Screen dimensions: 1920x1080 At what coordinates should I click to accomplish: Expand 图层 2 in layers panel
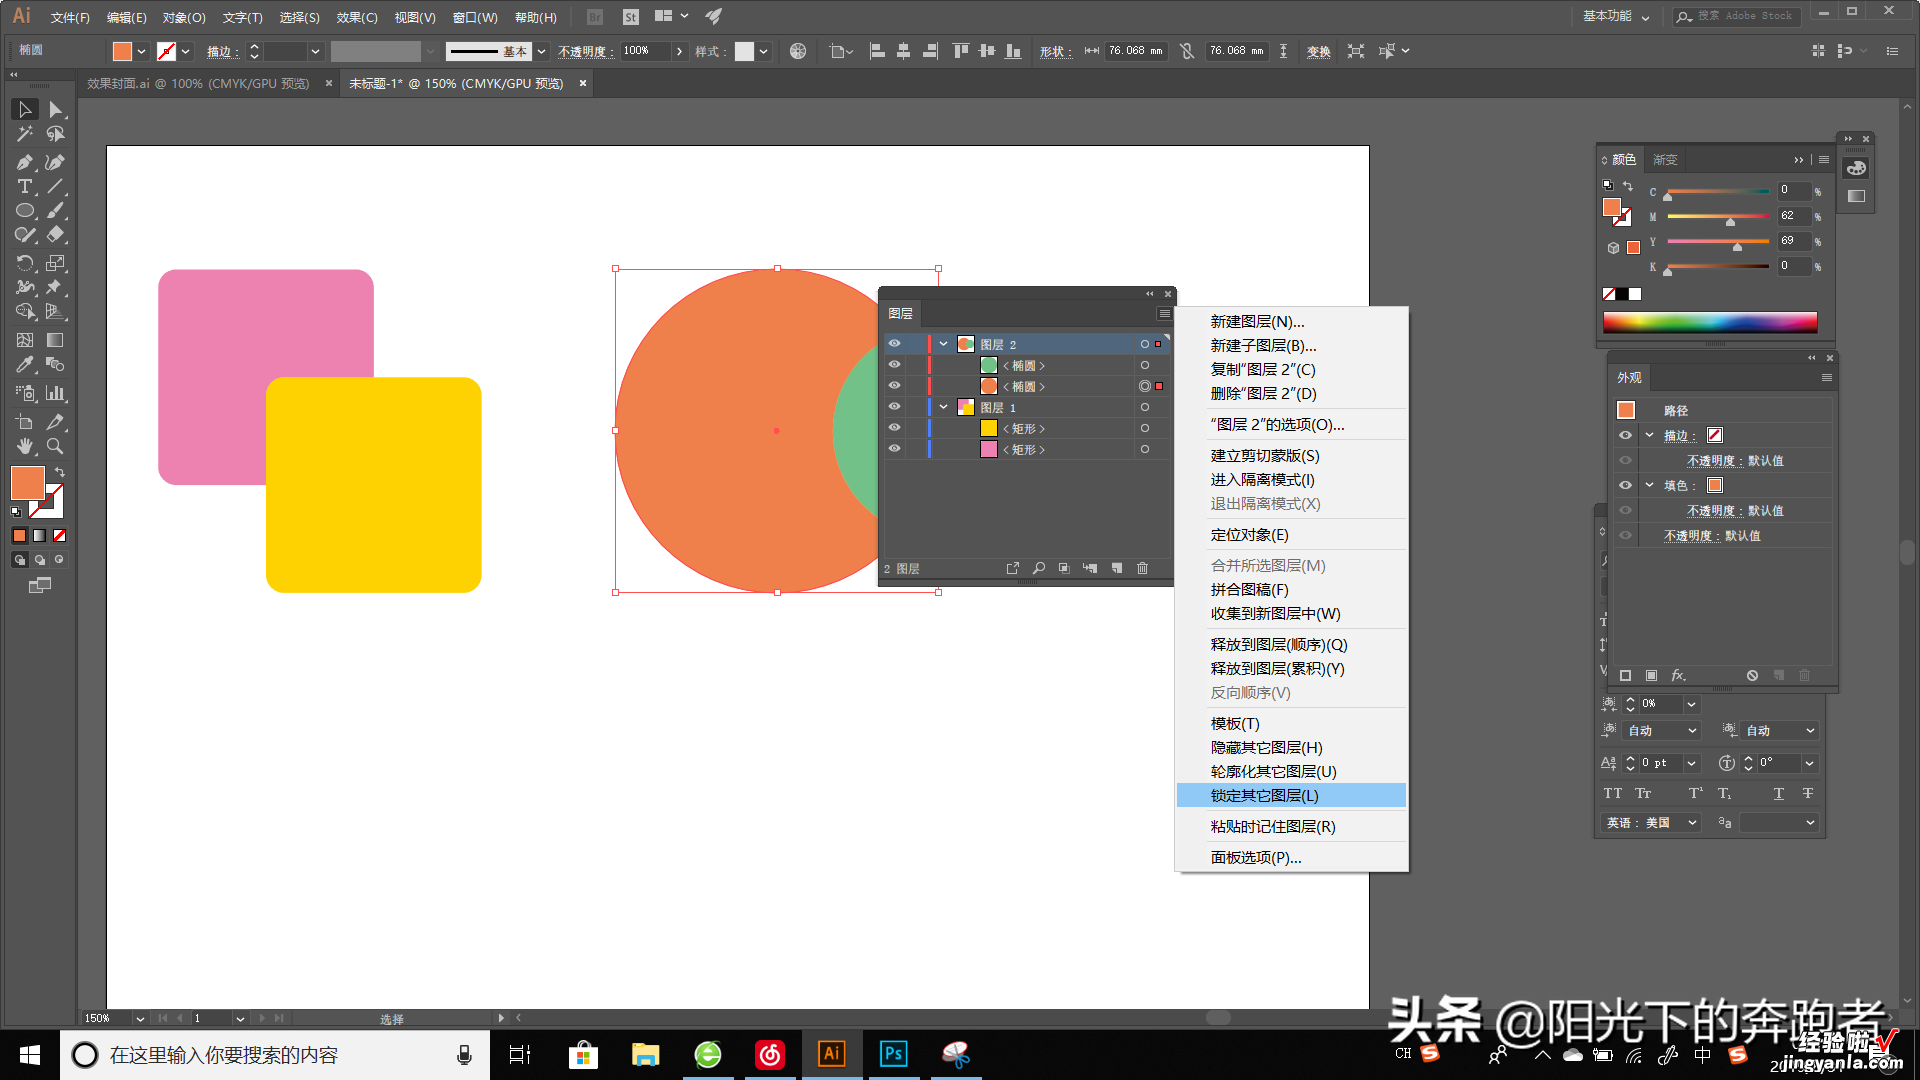tap(943, 344)
